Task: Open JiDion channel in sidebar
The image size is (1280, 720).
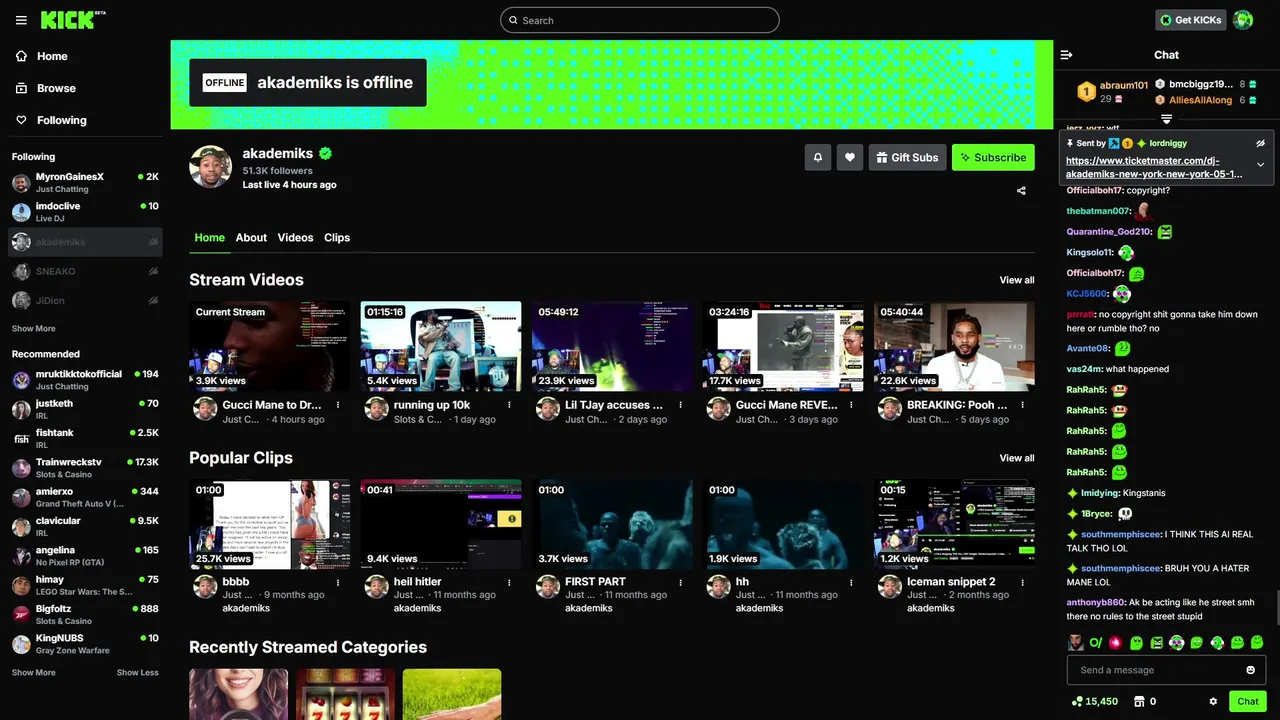Action: pyautogui.click(x=85, y=300)
